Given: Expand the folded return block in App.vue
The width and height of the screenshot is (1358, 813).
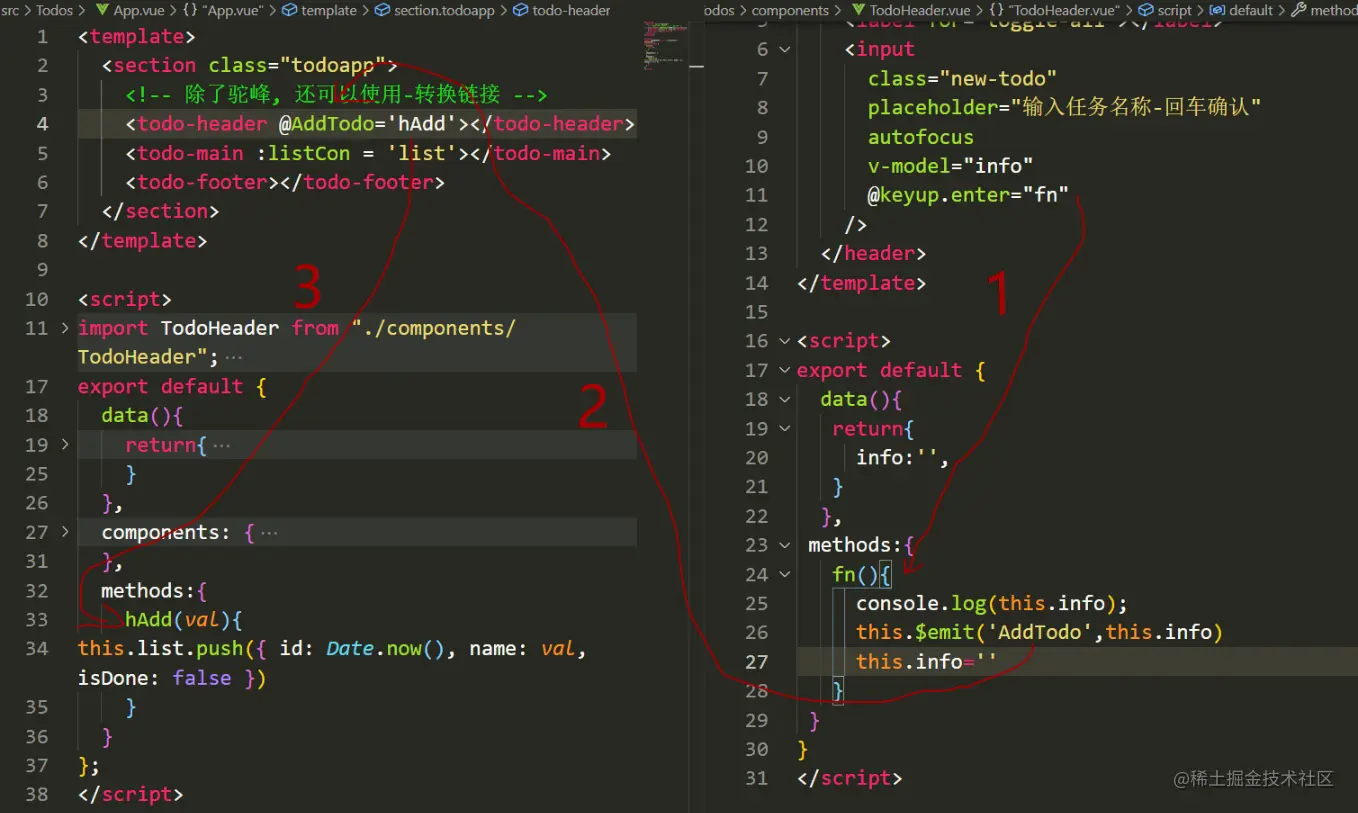Looking at the screenshot, I should tap(65, 445).
